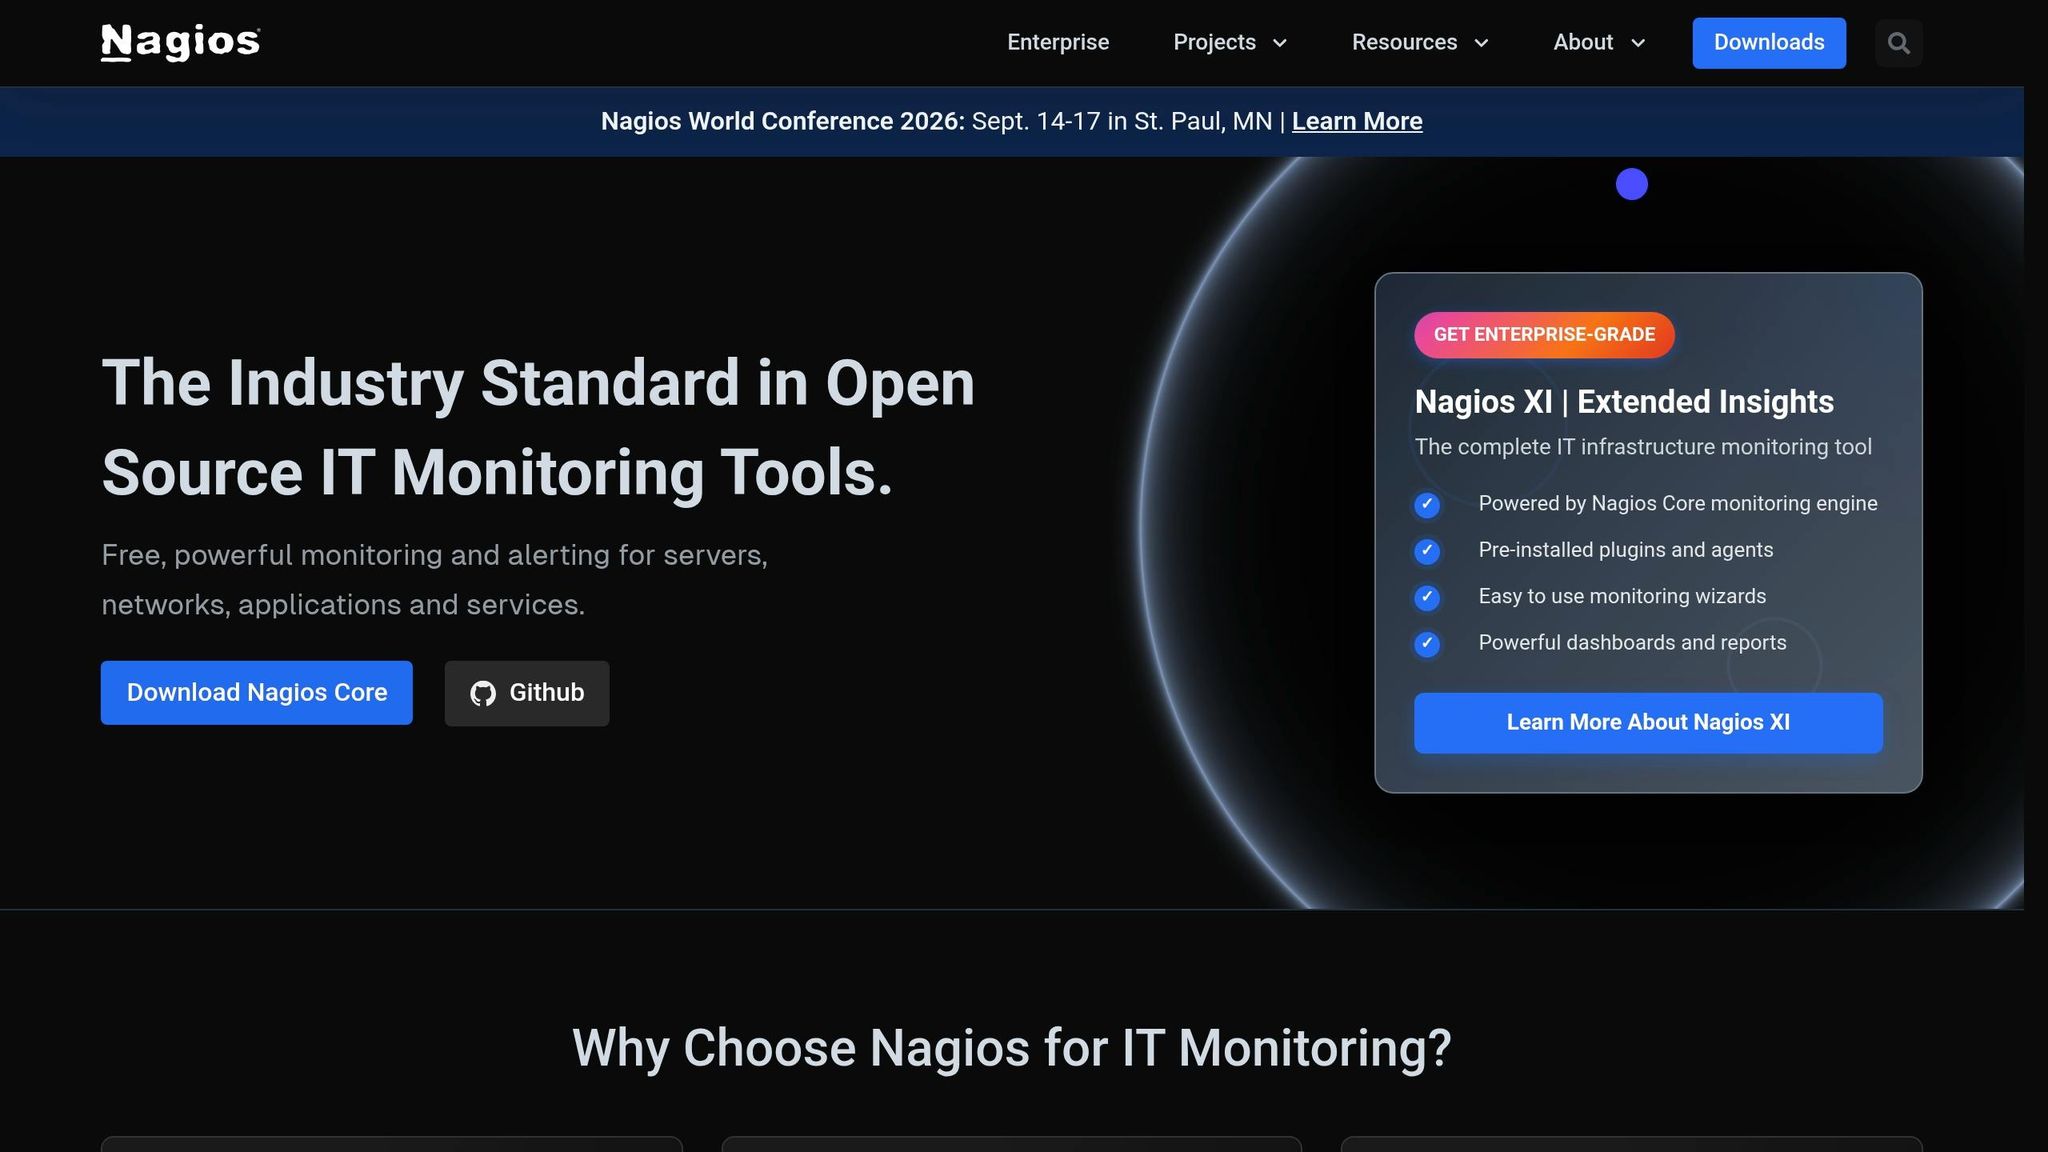2048x1152 pixels.
Task: Open the Projects menu label
Action: 1214,42
